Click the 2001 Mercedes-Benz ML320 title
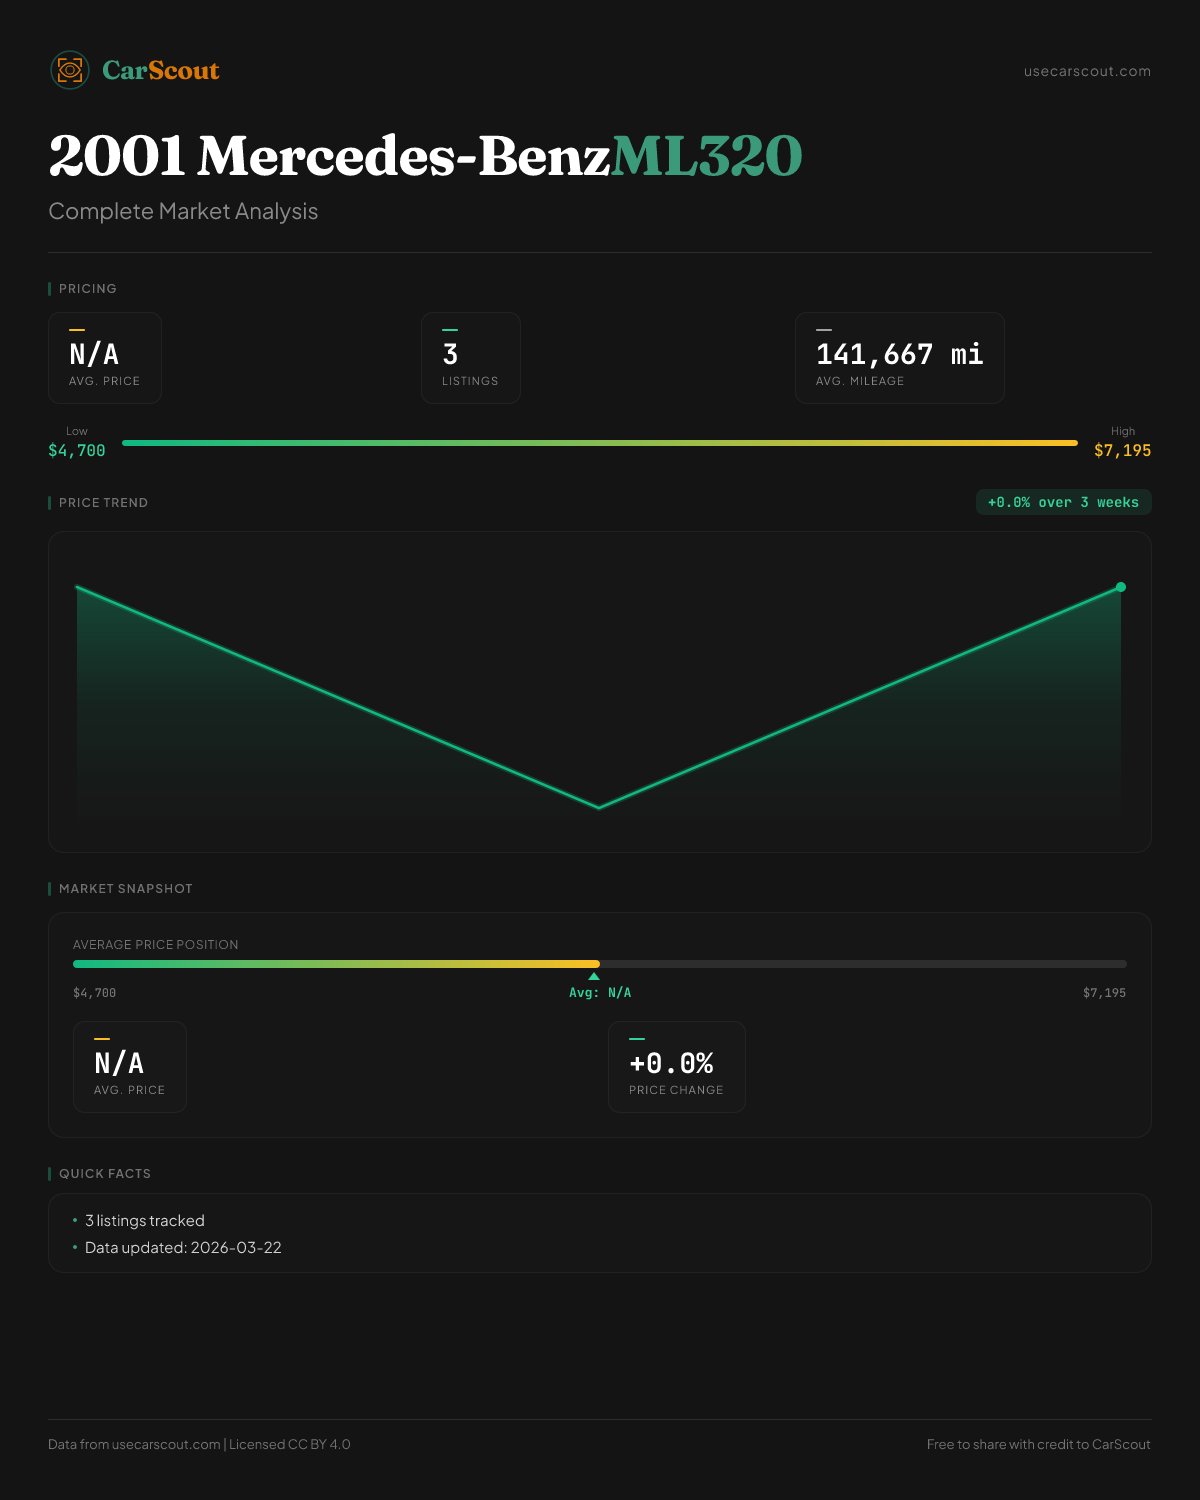This screenshot has height=1500, width=1200. [x=425, y=156]
